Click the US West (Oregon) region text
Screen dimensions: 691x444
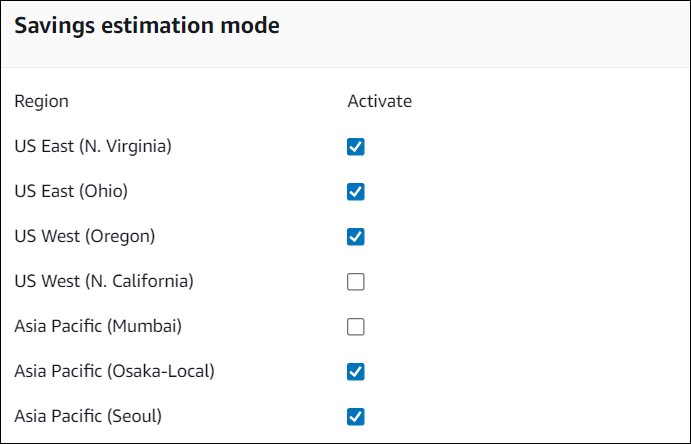click(x=84, y=236)
